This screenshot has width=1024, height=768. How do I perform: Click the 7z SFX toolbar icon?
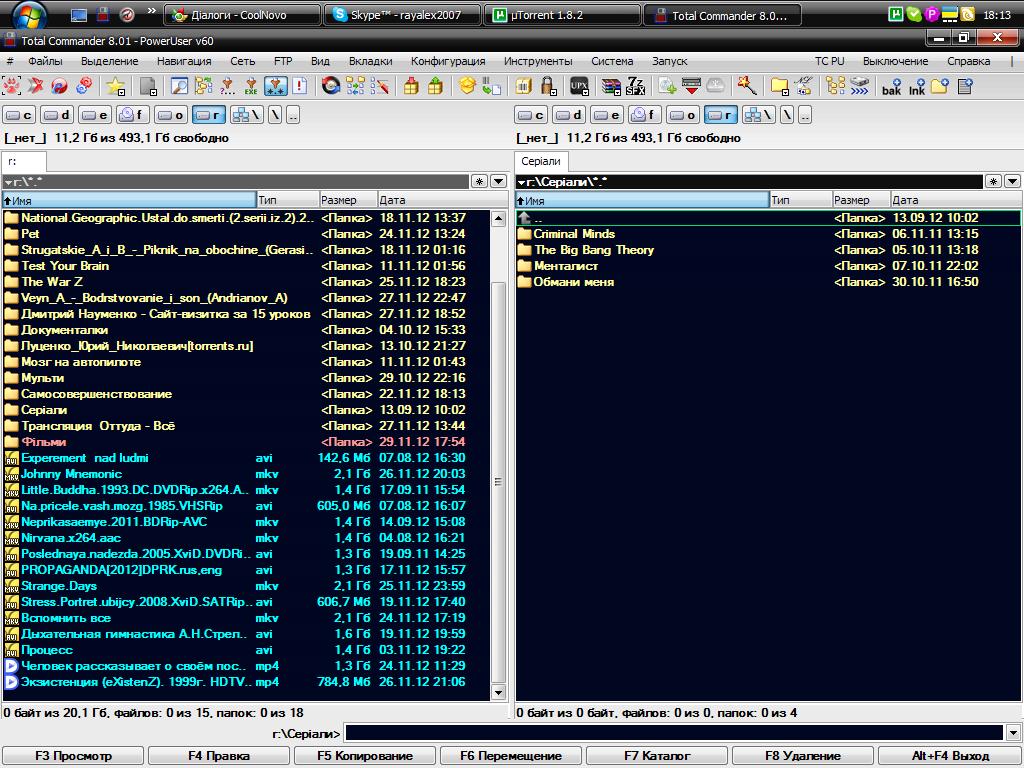click(635, 86)
